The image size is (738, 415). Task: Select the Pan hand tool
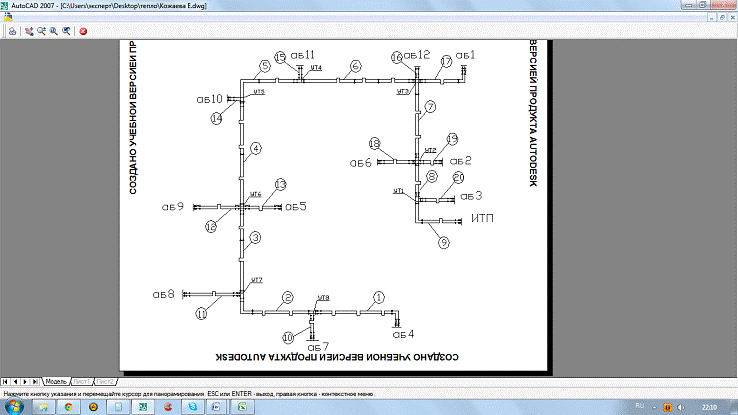point(29,32)
